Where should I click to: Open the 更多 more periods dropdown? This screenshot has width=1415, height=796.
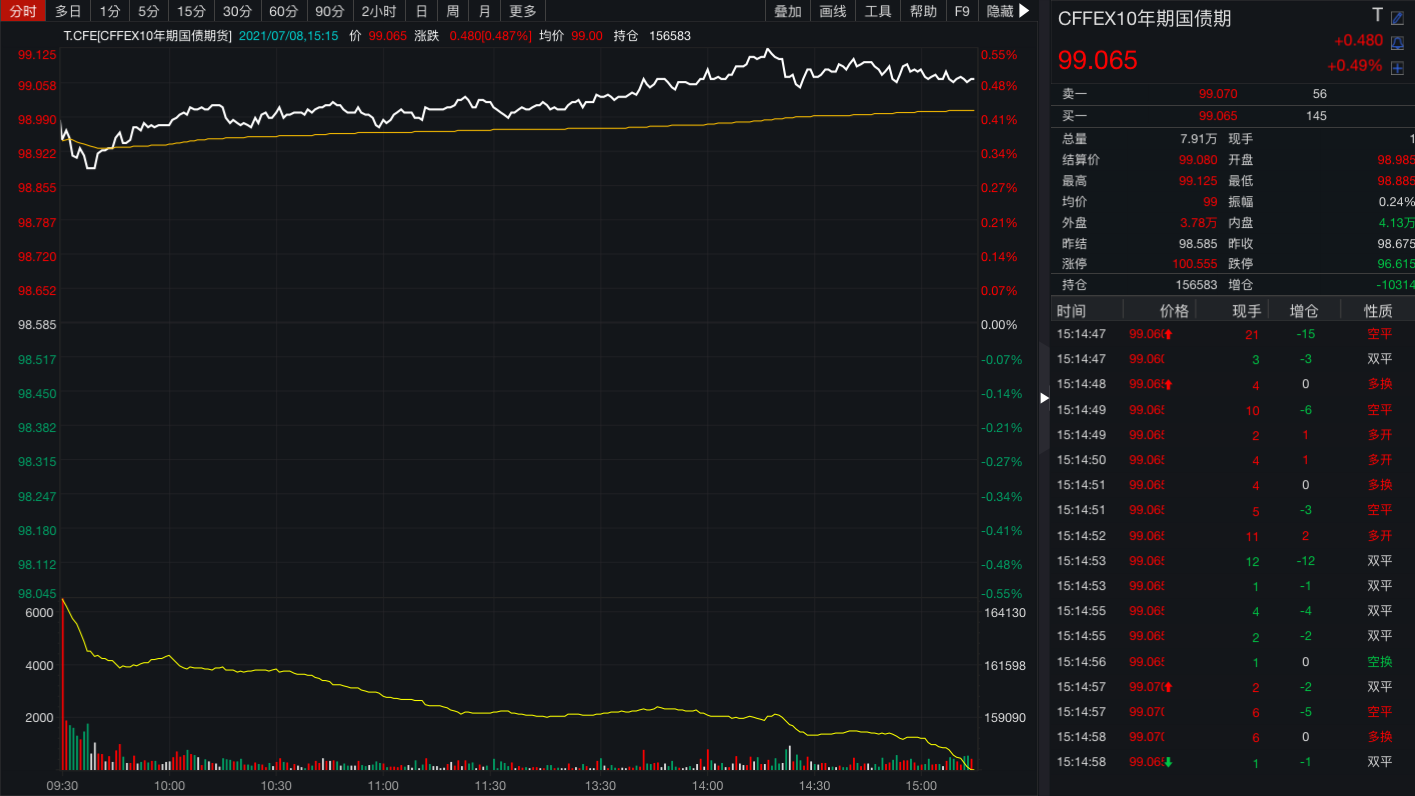tap(523, 11)
